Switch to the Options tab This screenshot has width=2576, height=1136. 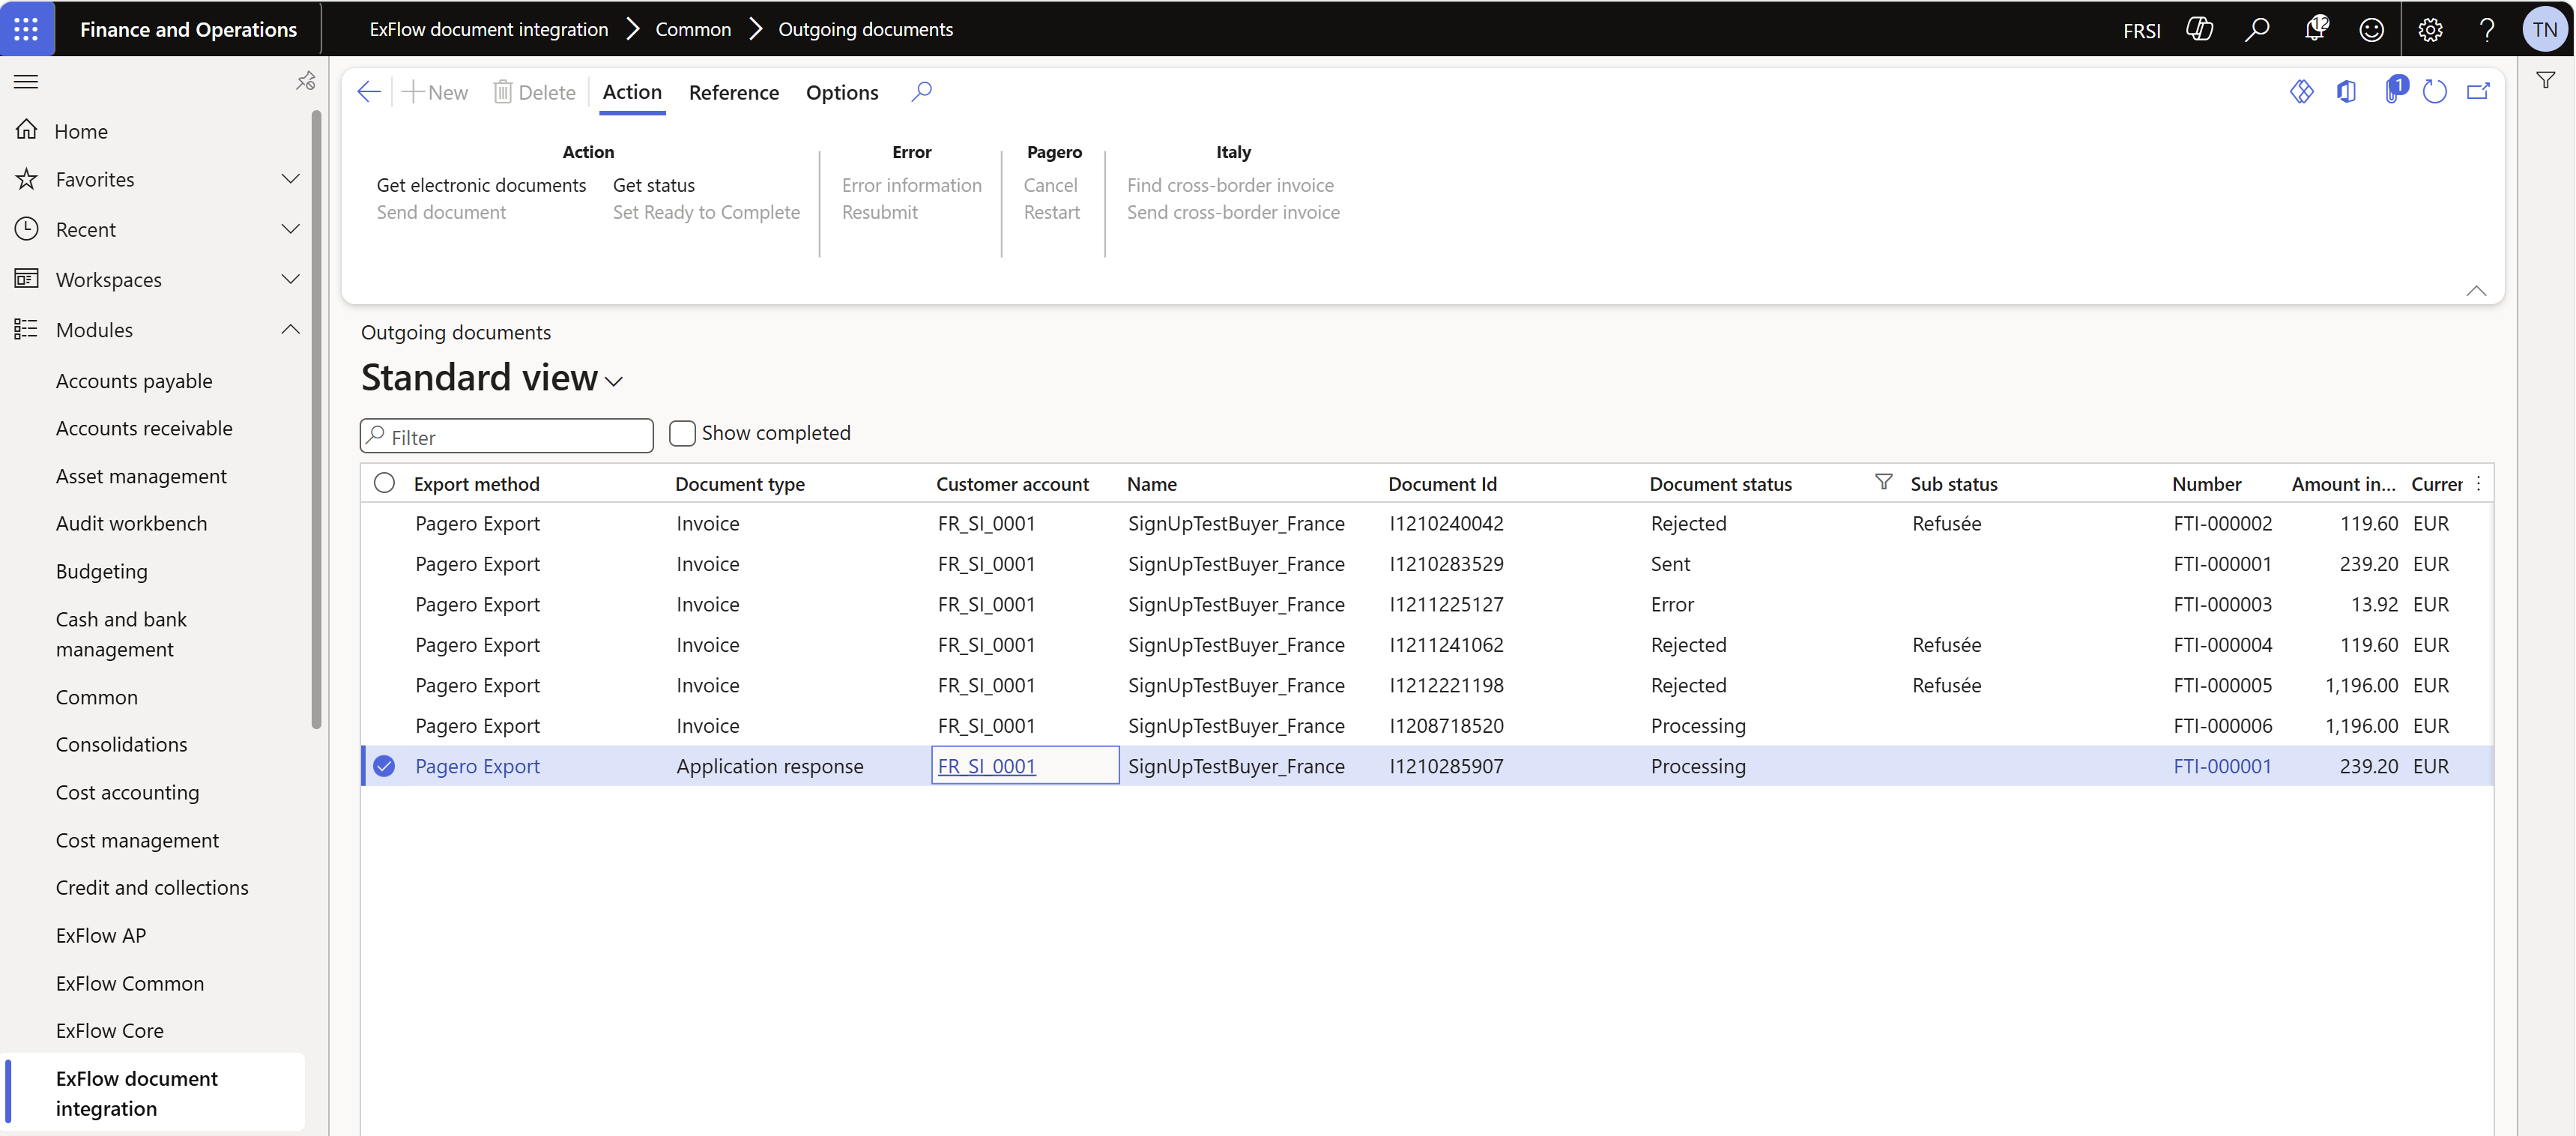click(842, 92)
